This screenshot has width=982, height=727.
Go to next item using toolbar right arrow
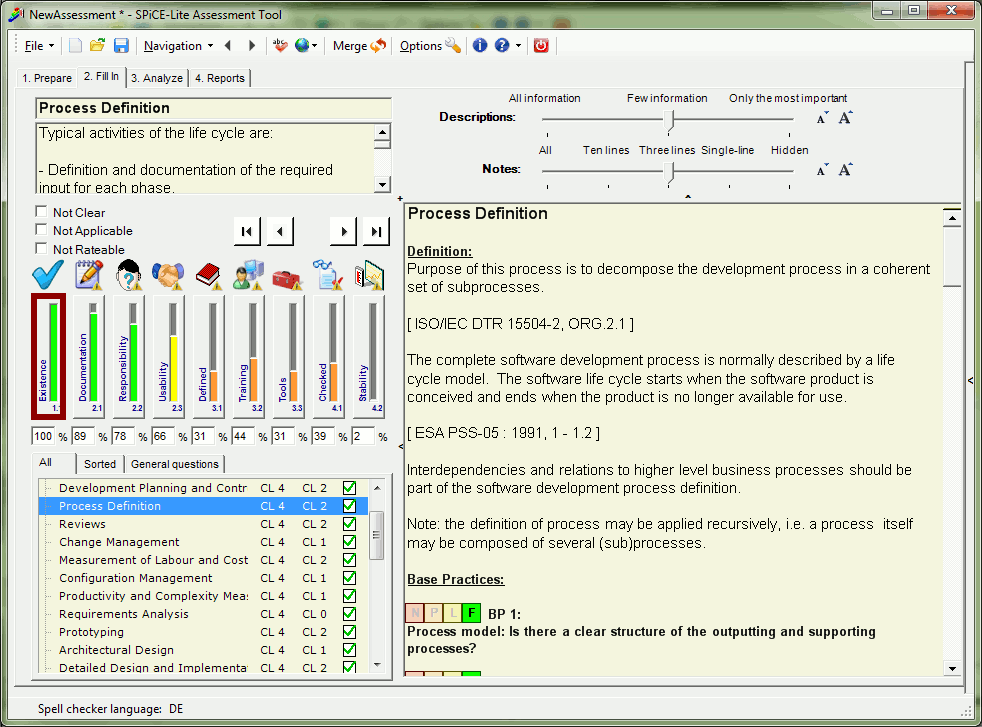[252, 46]
